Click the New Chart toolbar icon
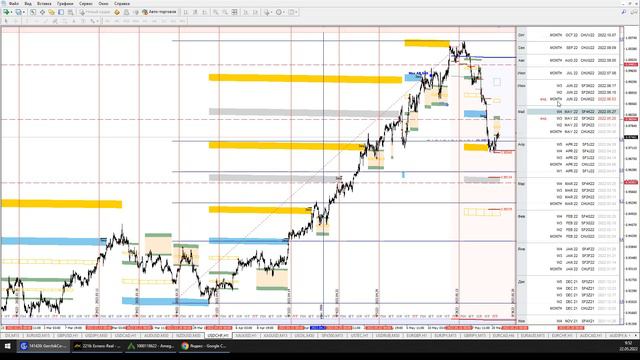The width and height of the screenshot is (640, 360). pyautogui.click(x=6, y=12)
